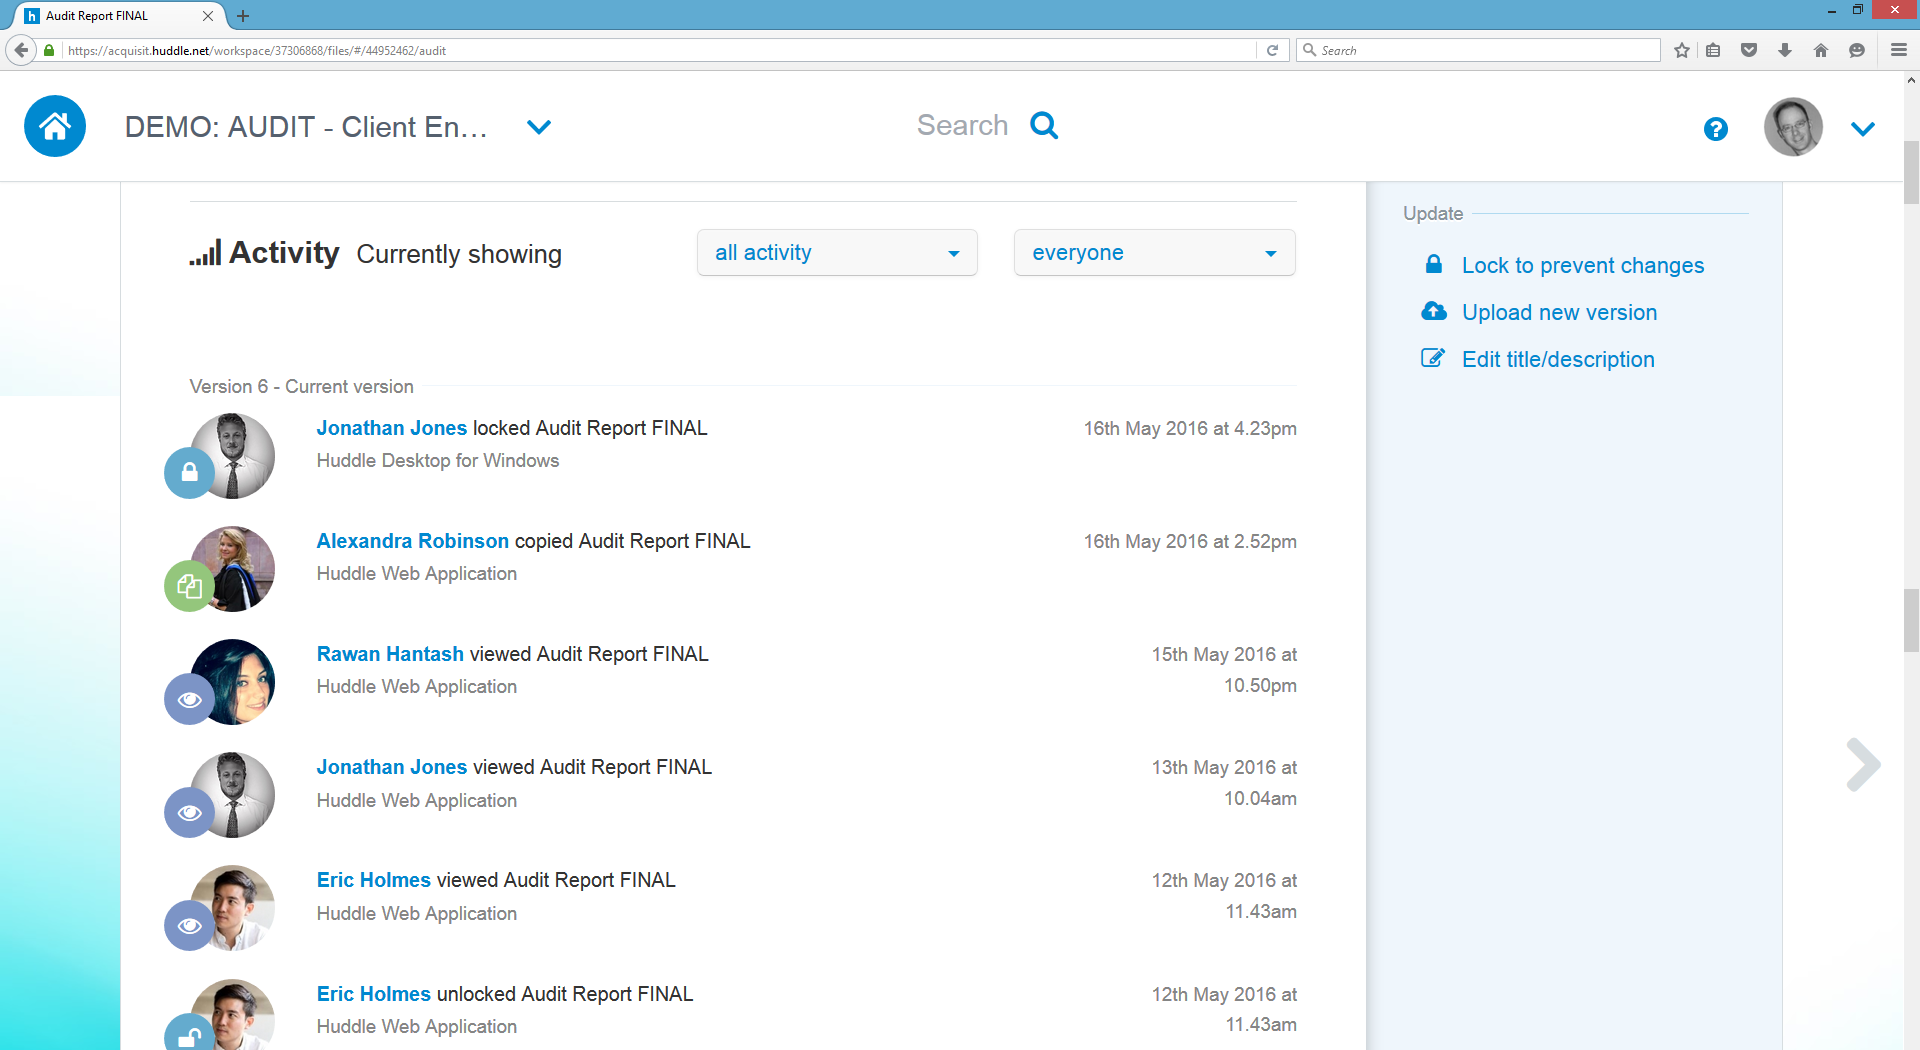Image resolution: width=1920 pixels, height=1050 pixels.
Task: Click the browser Pocket icon
Action: pos(1749,50)
